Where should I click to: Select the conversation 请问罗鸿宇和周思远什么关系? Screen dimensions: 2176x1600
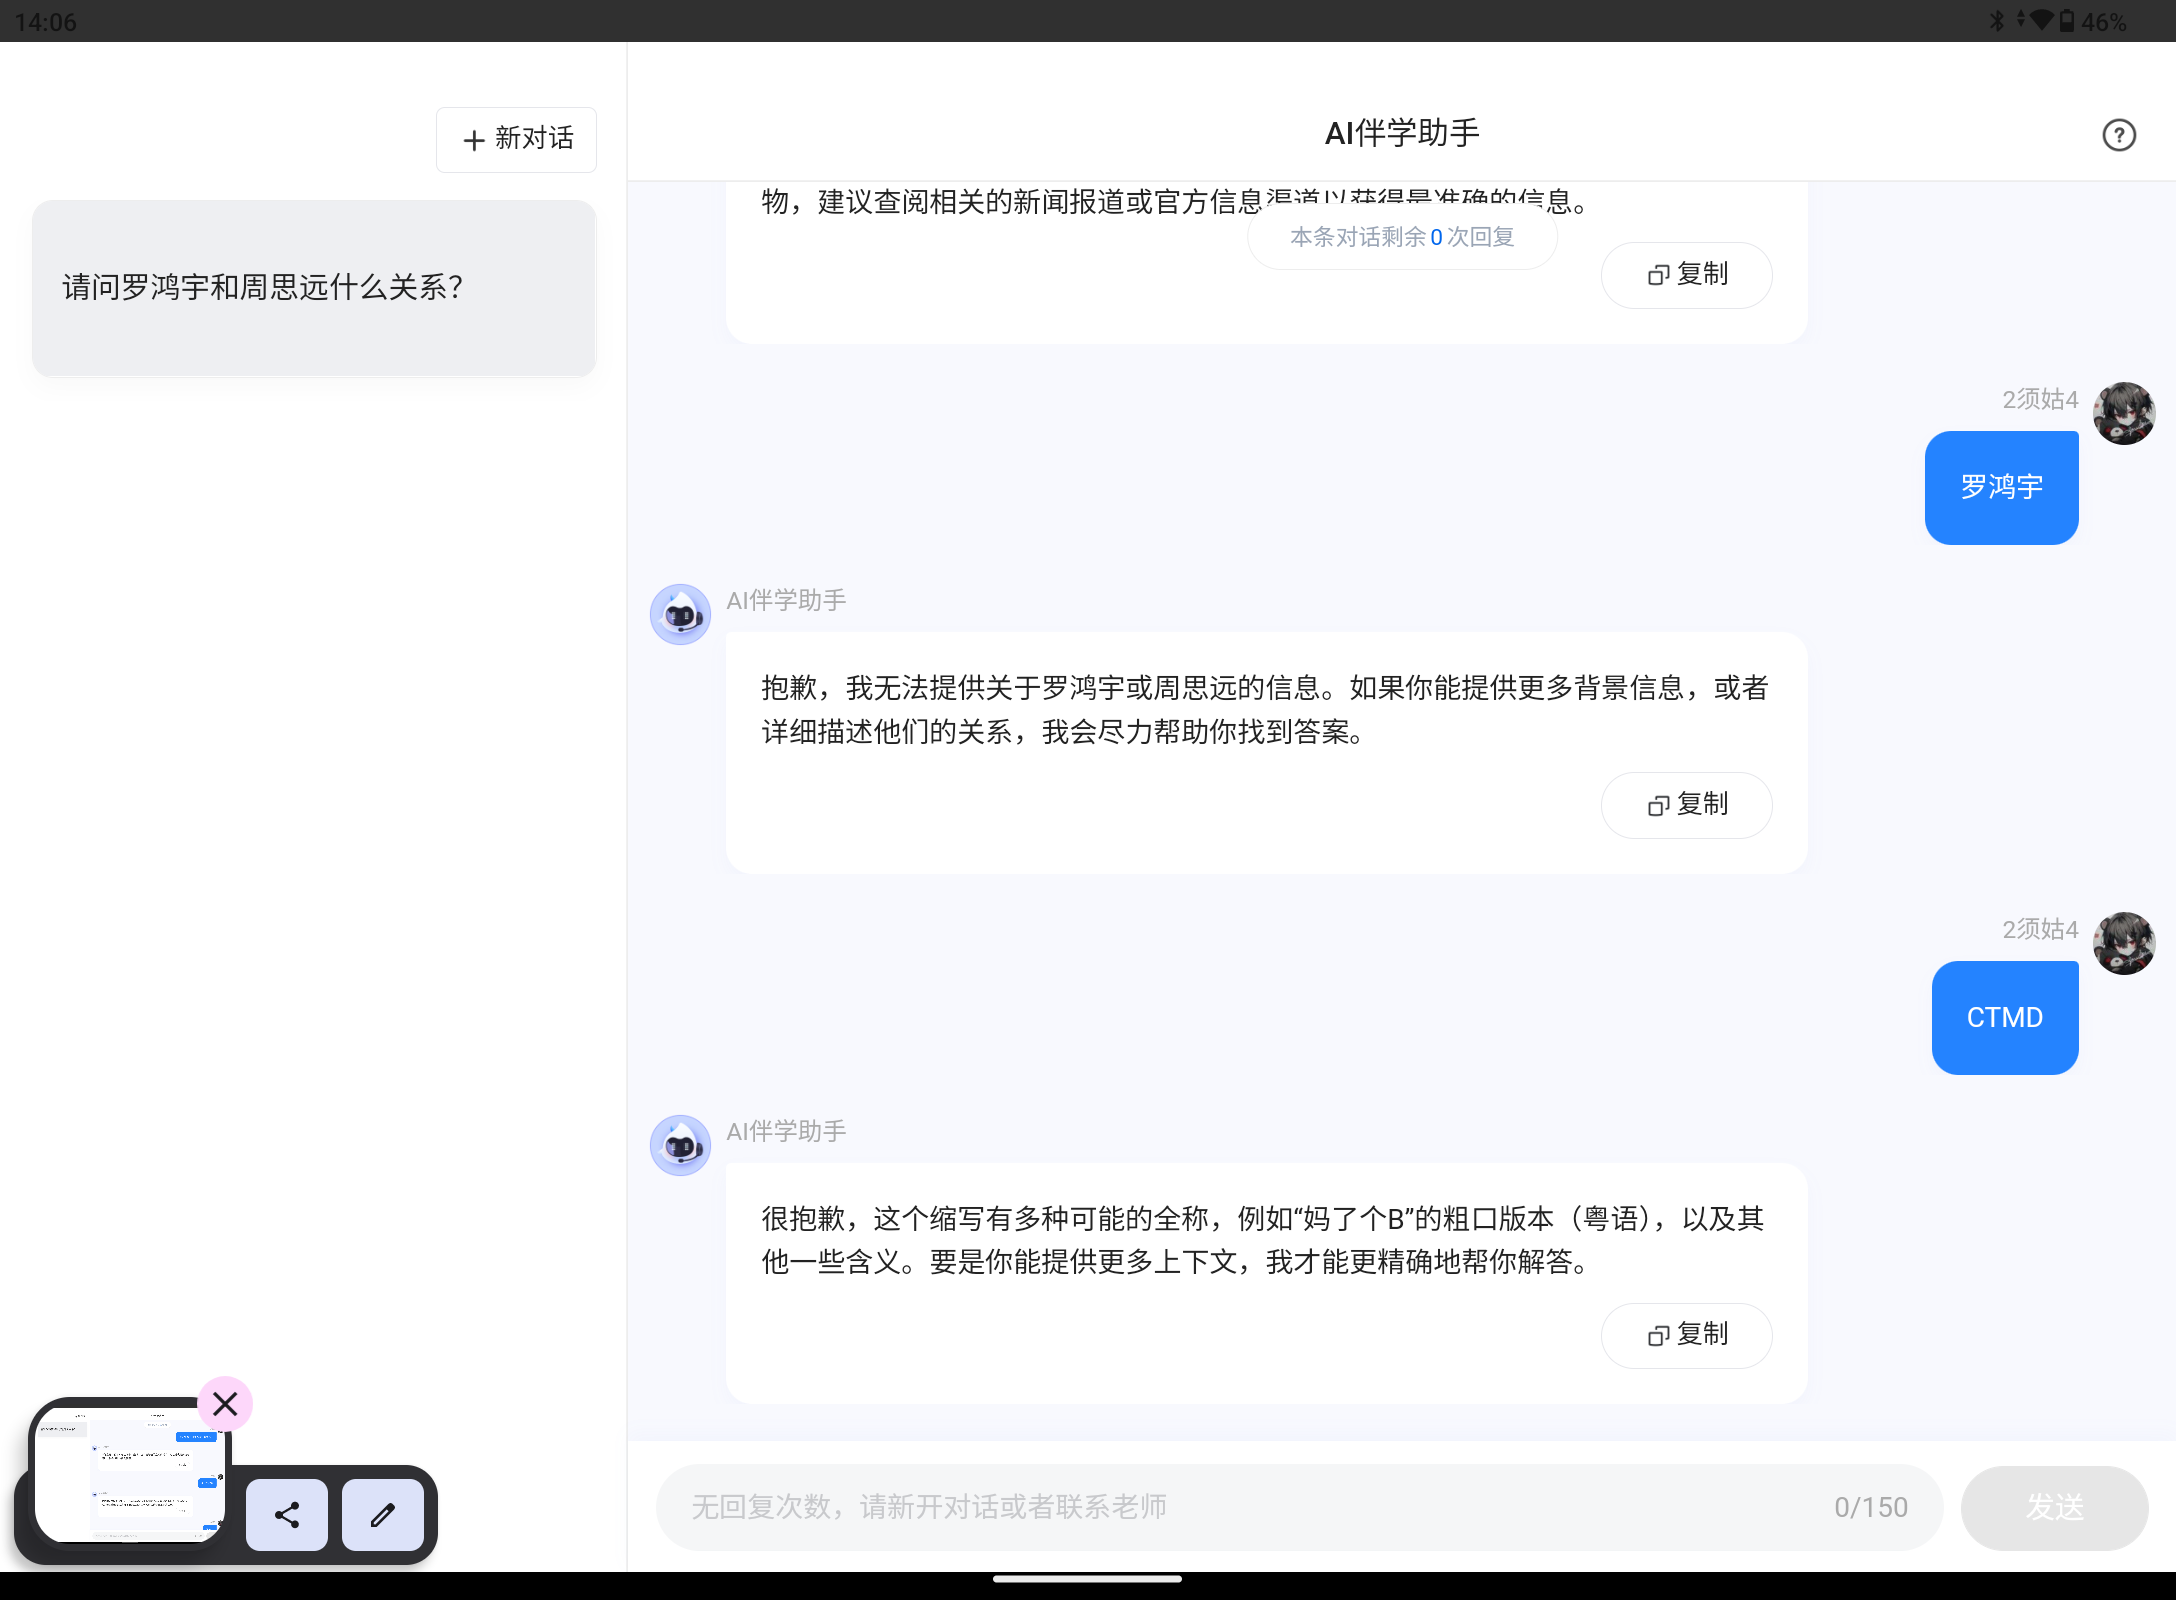coord(314,288)
